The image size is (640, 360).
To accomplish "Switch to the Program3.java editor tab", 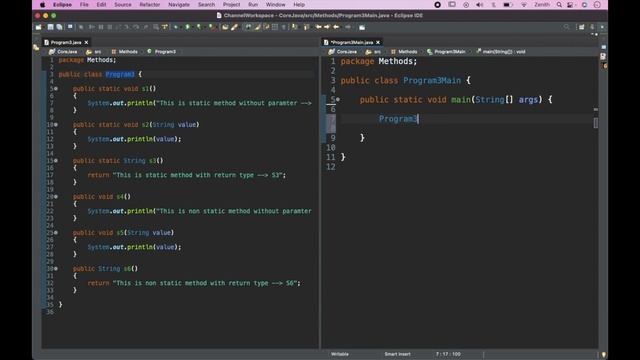I will click(x=66, y=42).
